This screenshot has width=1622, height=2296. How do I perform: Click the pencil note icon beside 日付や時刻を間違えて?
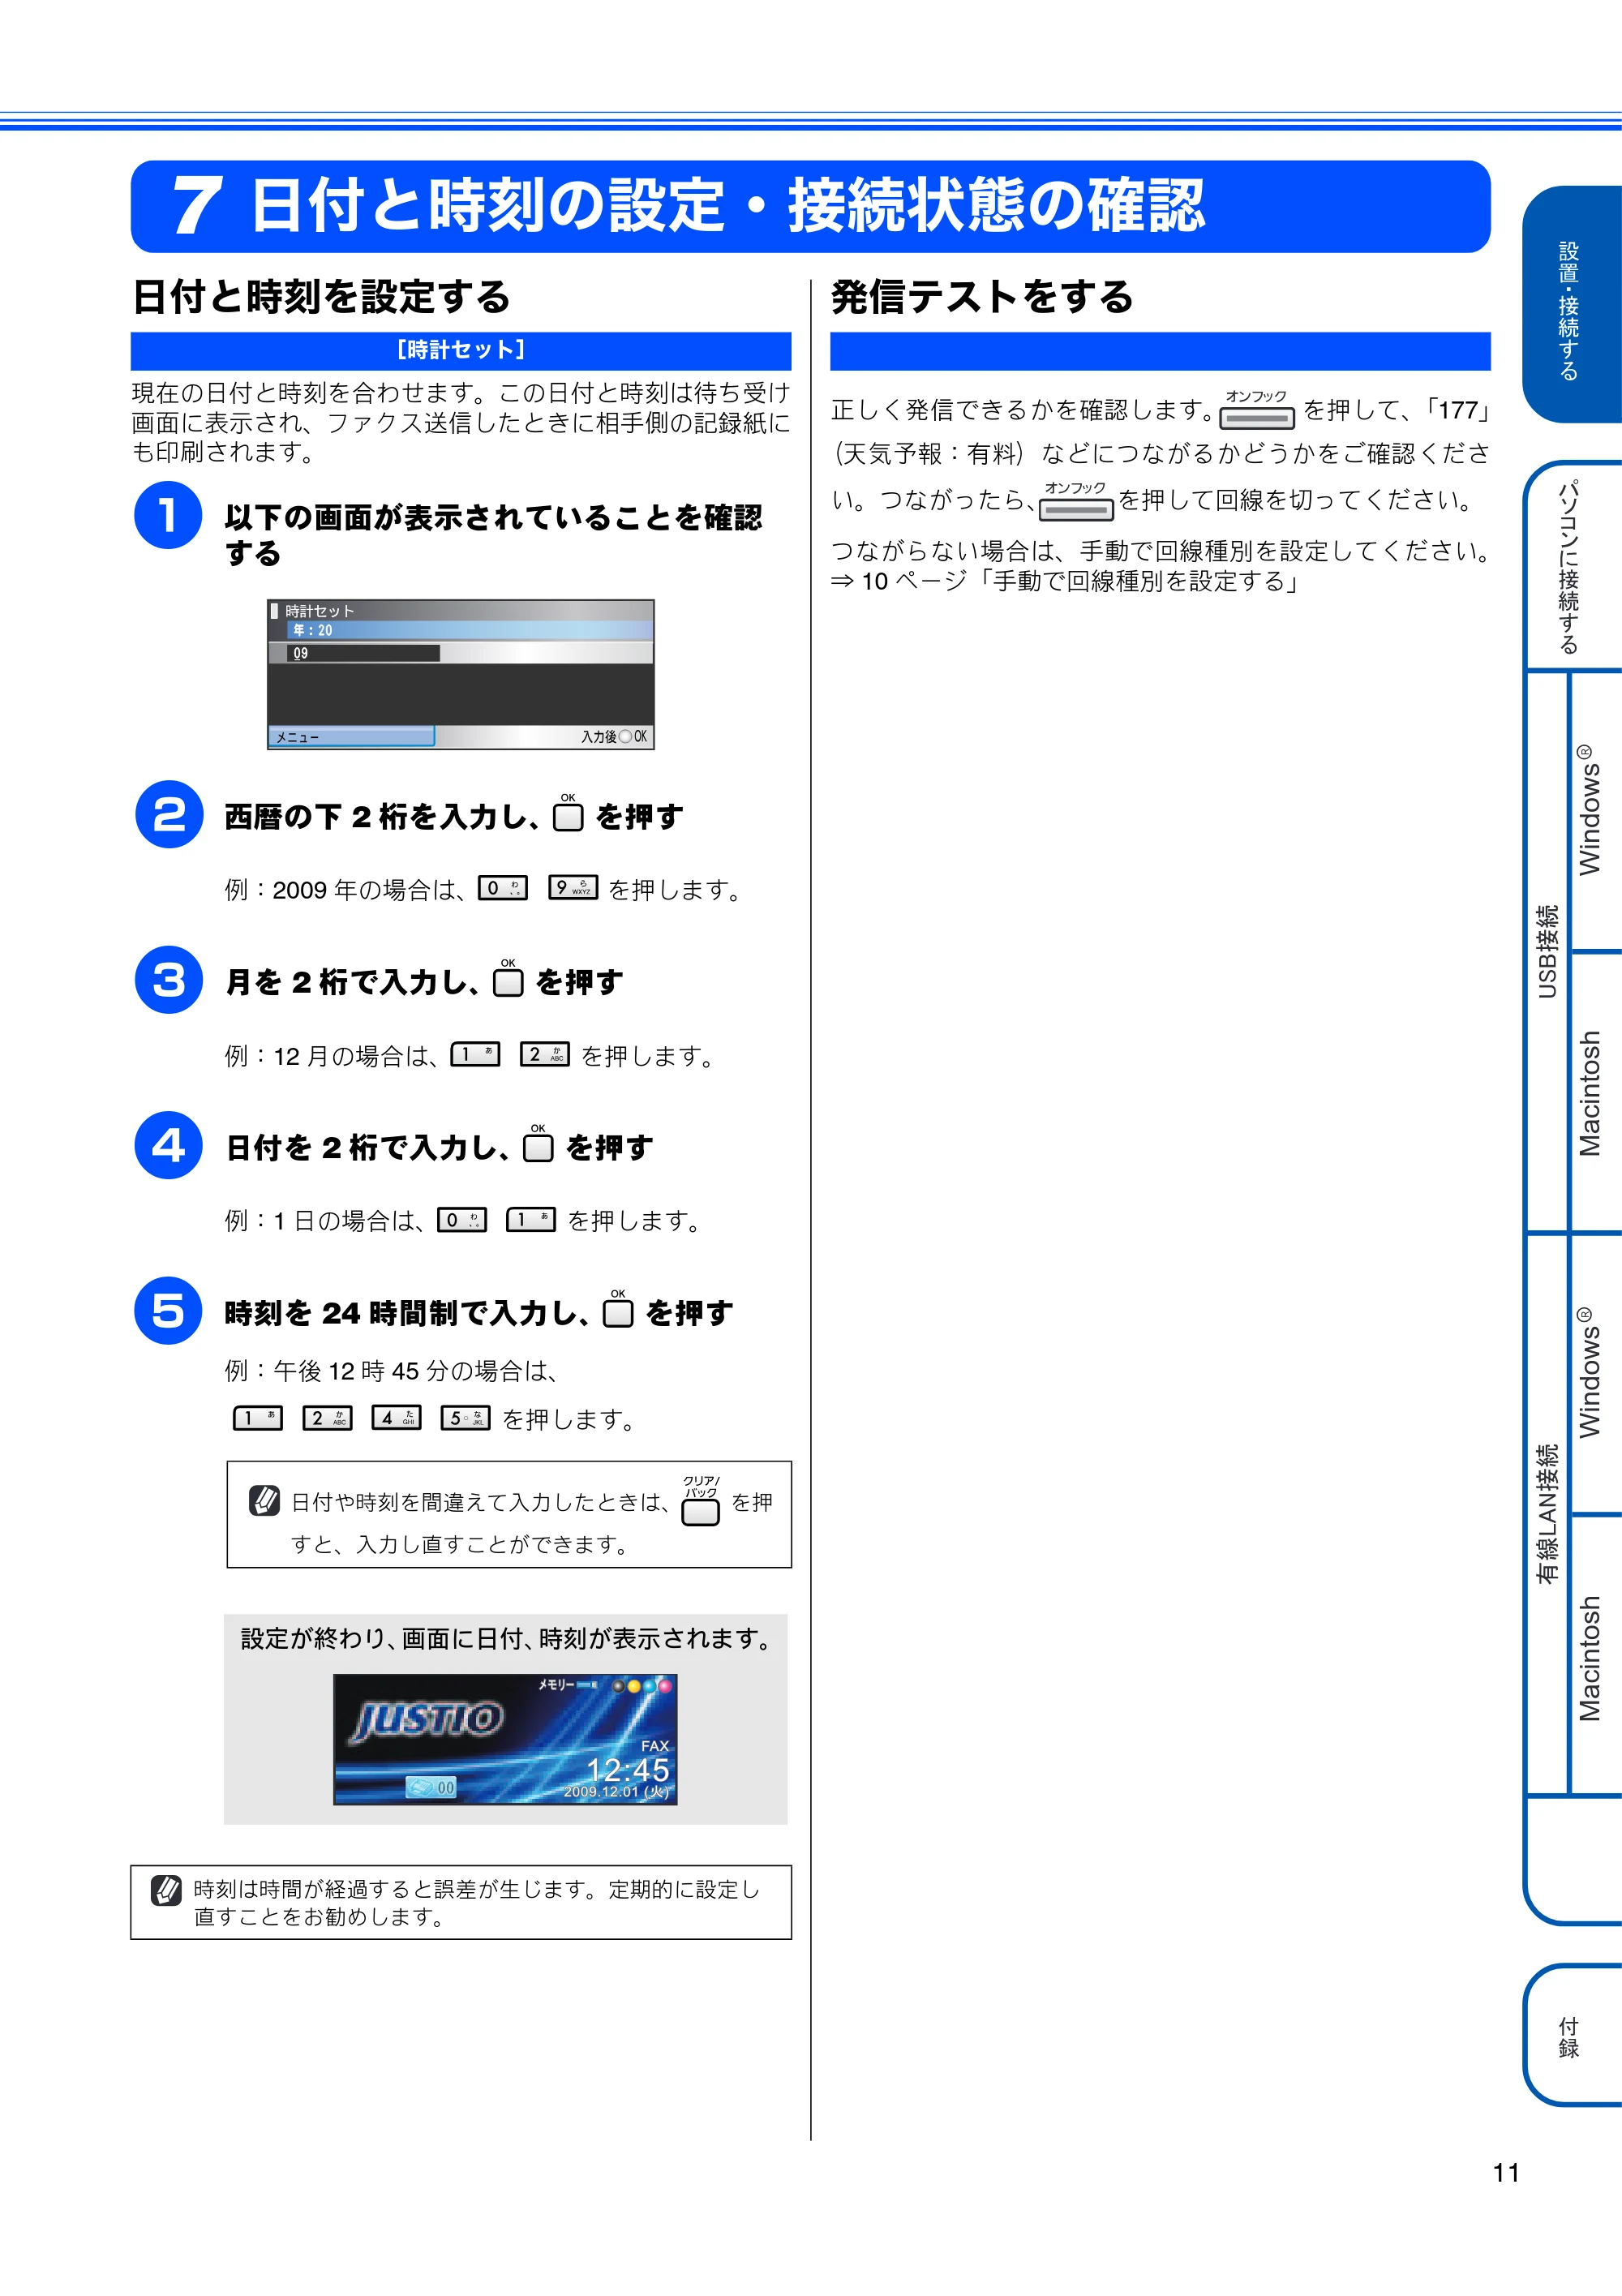coord(264,1500)
